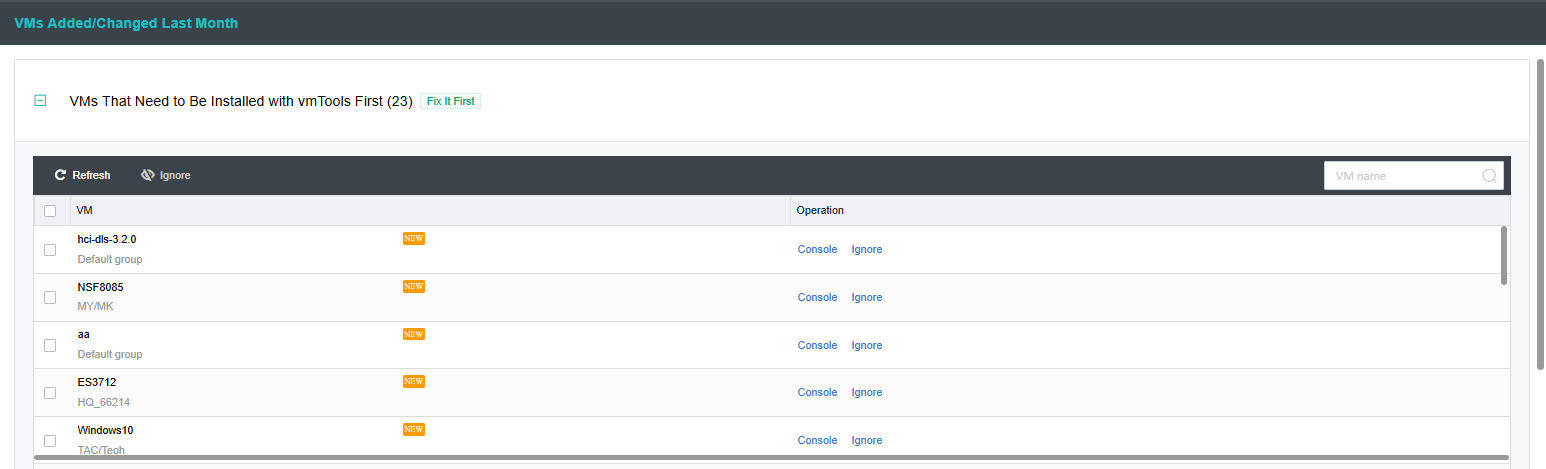Toggle the select-all checkbox in header
The height and width of the screenshot is (469, 1546).
(x=50, y=211)
